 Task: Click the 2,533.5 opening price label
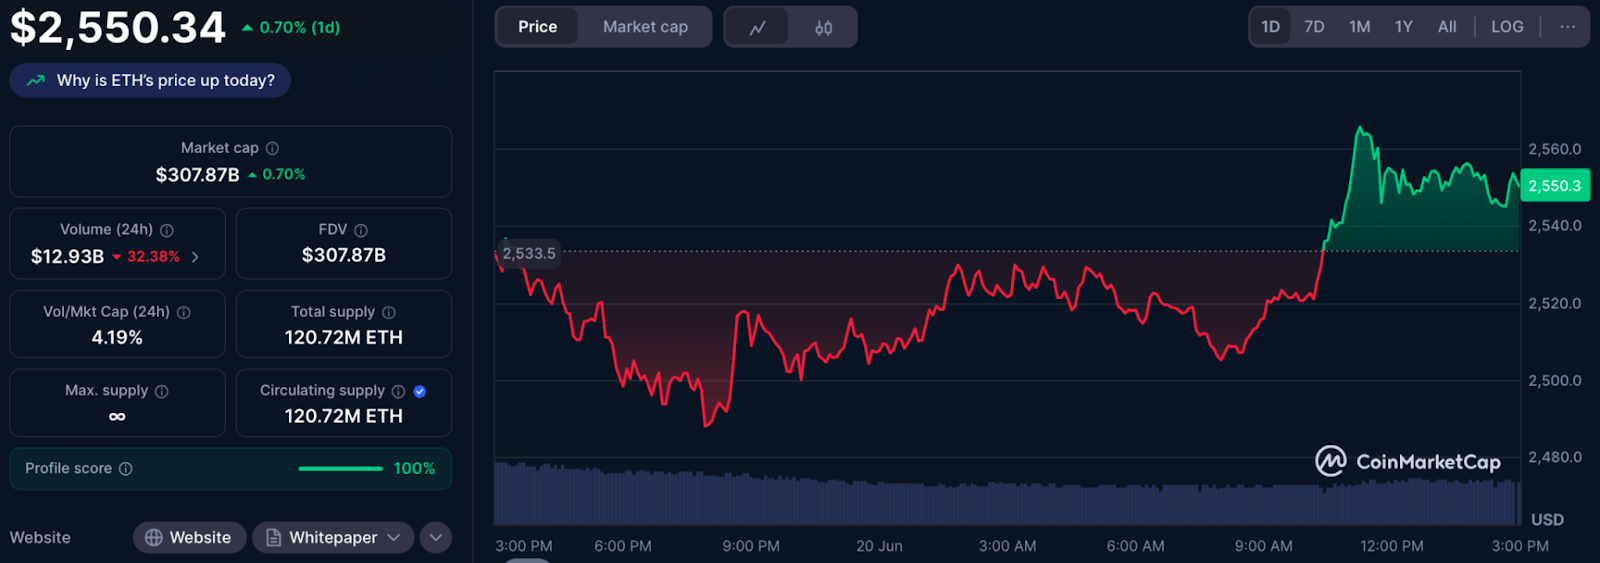(x=528, y=254)
